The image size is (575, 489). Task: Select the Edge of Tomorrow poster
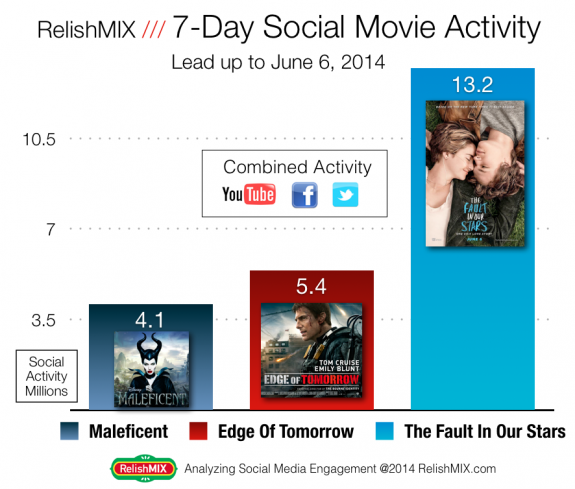pos(311,350)
